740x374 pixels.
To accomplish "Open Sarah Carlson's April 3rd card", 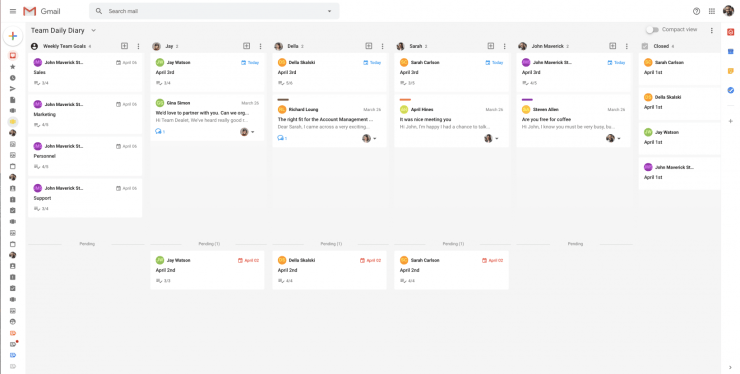I will point(452,72).
